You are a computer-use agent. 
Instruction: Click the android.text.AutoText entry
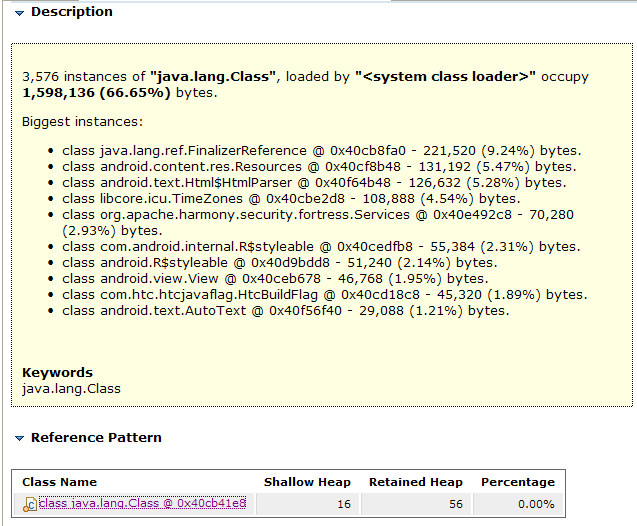[286, 311]
